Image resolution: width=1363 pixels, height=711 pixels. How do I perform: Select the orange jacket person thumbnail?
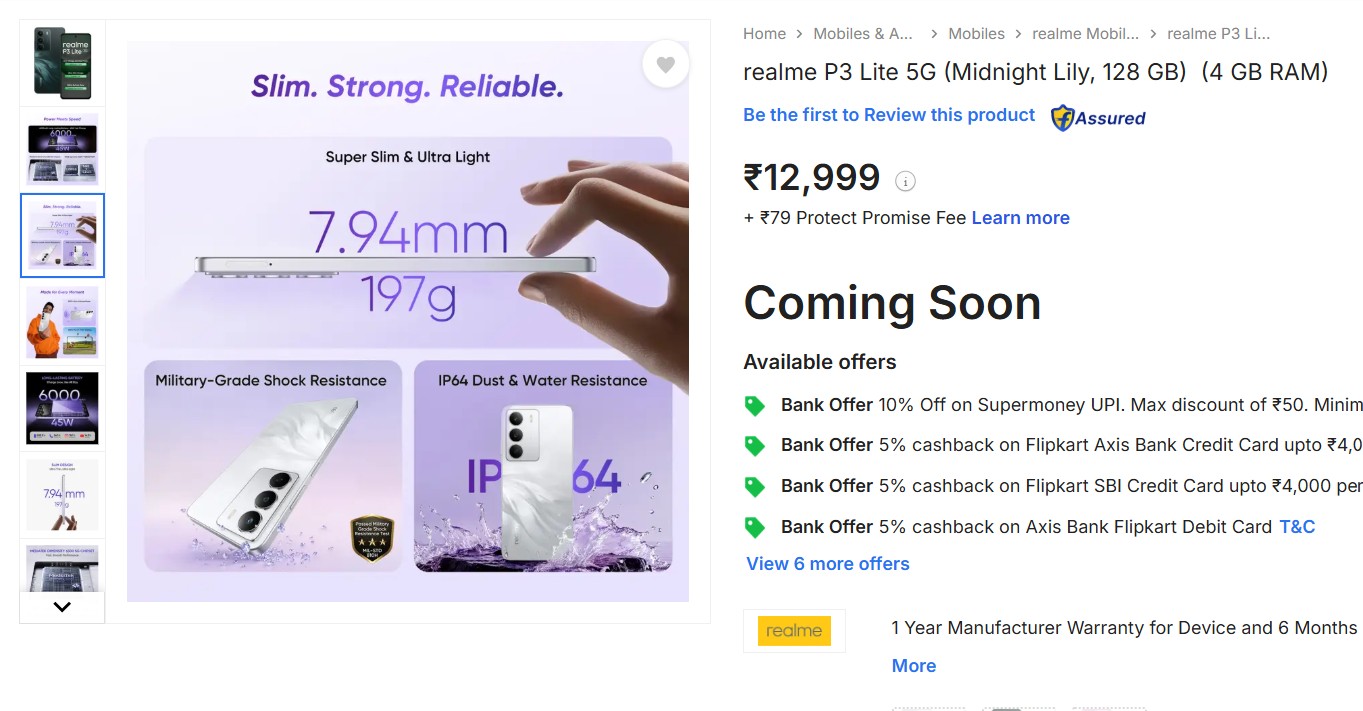click(x=62, y=322)
